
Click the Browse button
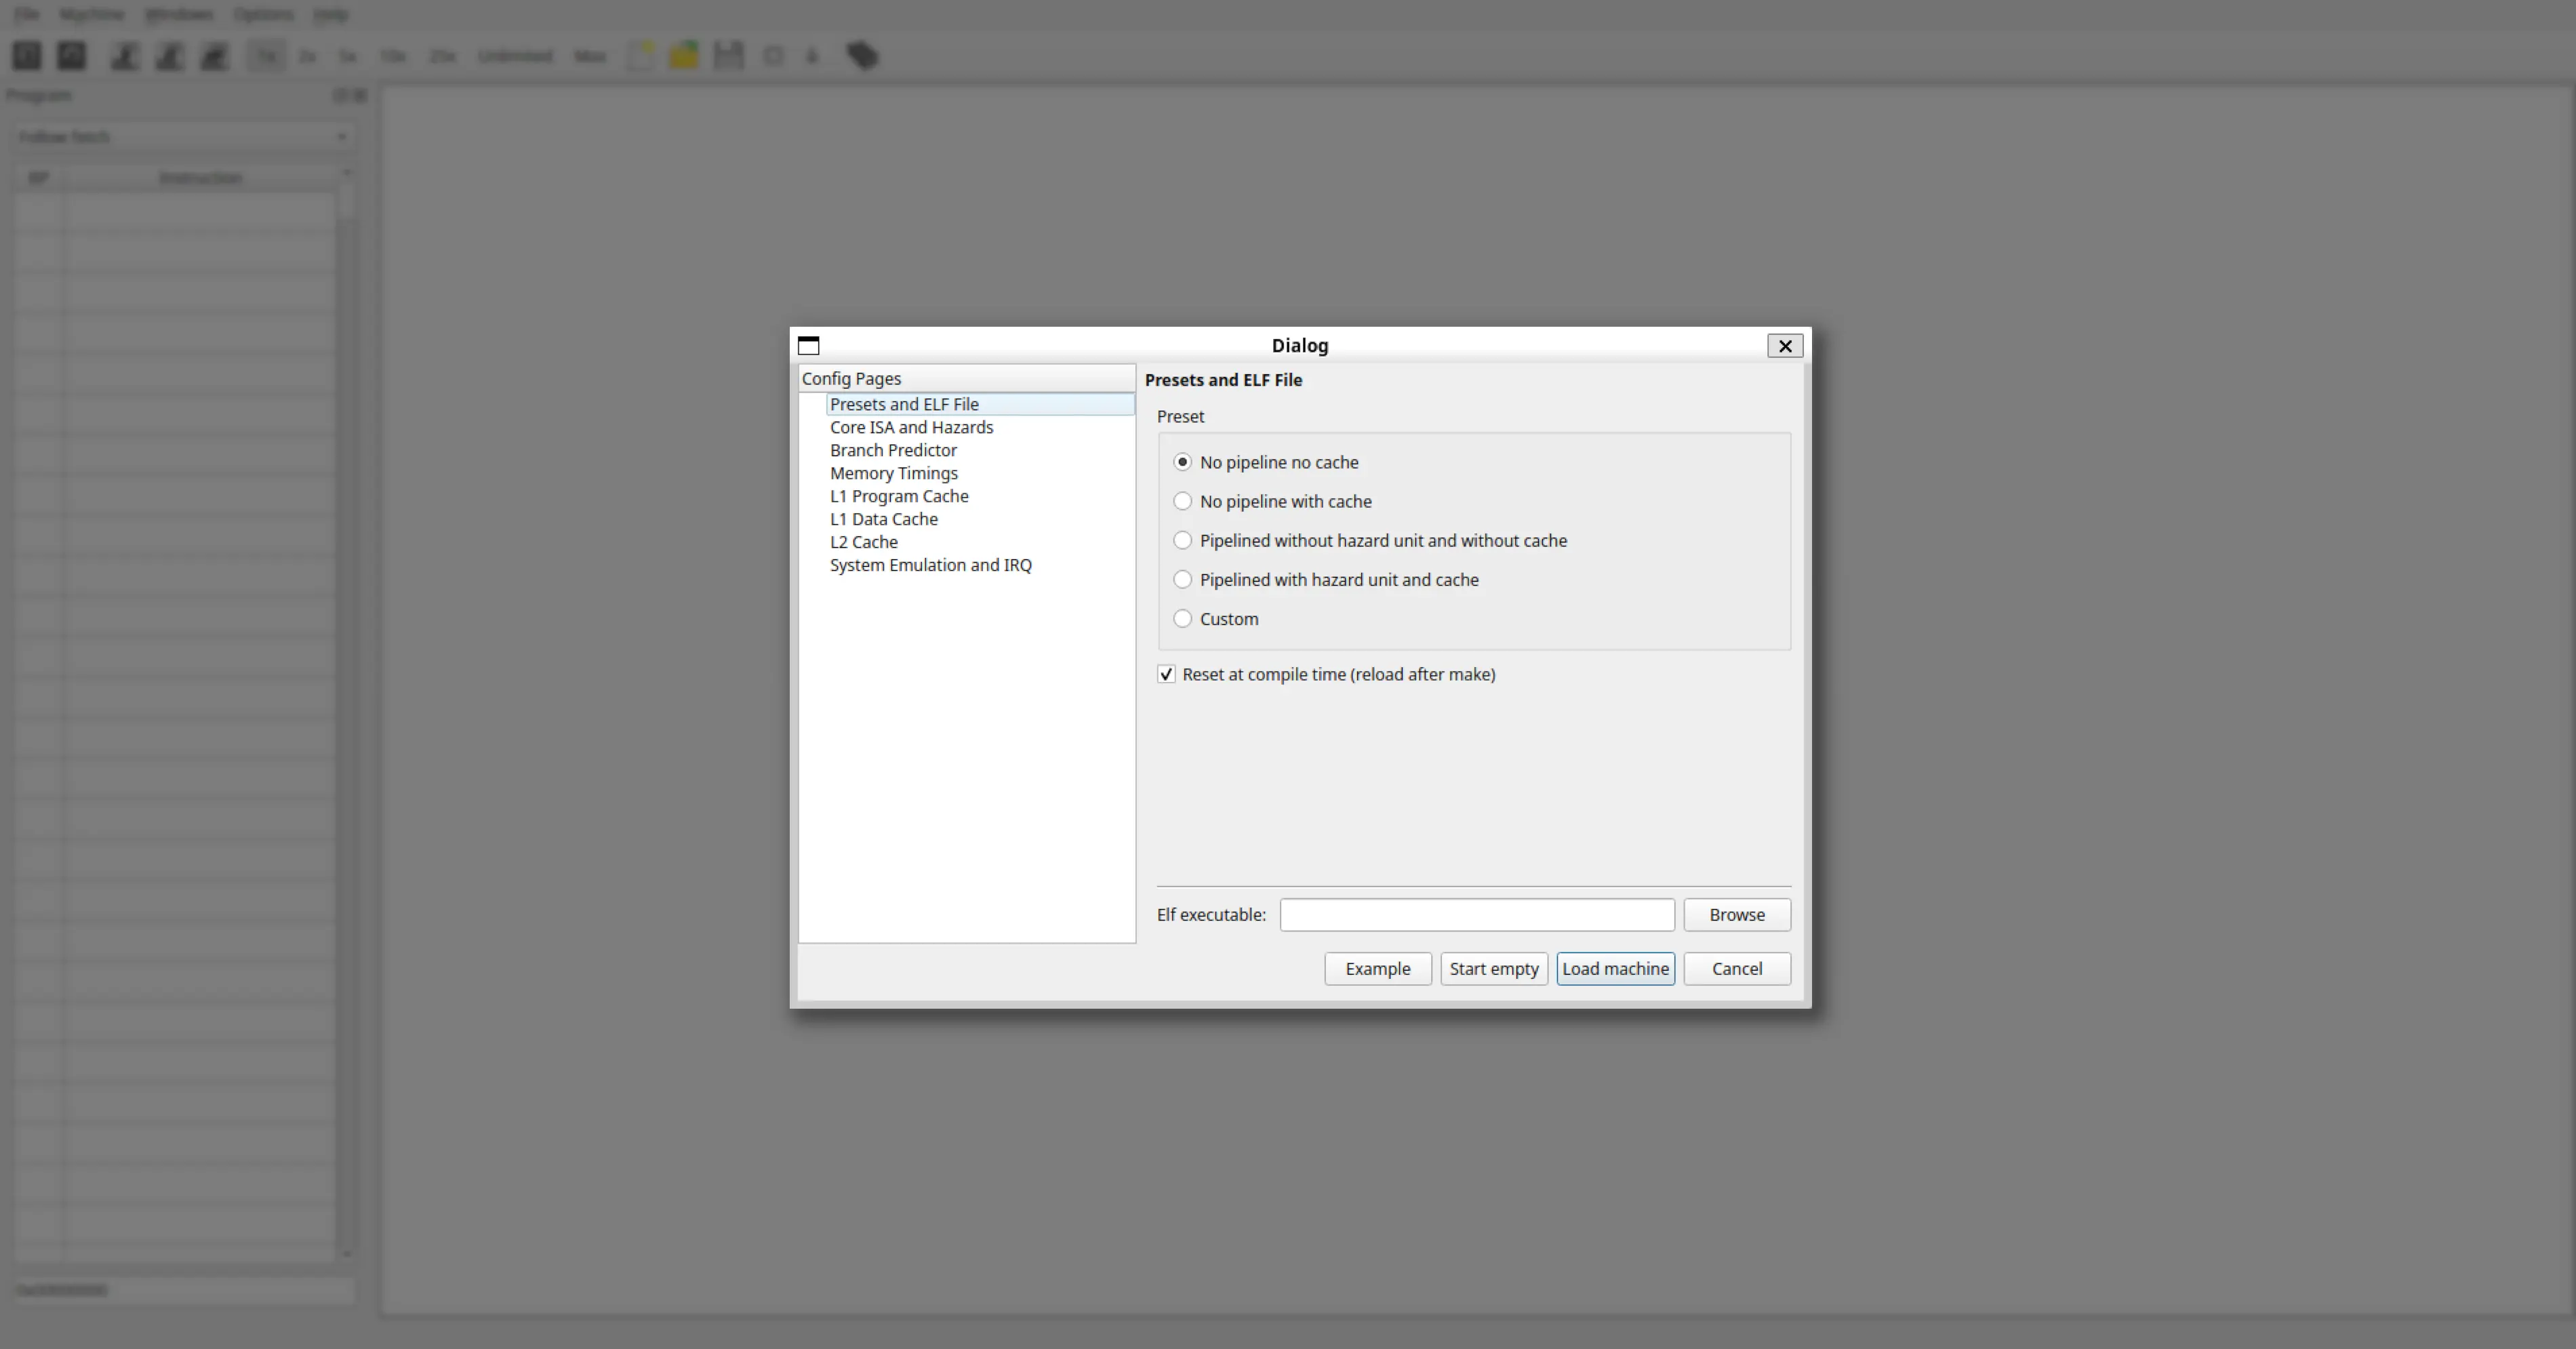1736,915
